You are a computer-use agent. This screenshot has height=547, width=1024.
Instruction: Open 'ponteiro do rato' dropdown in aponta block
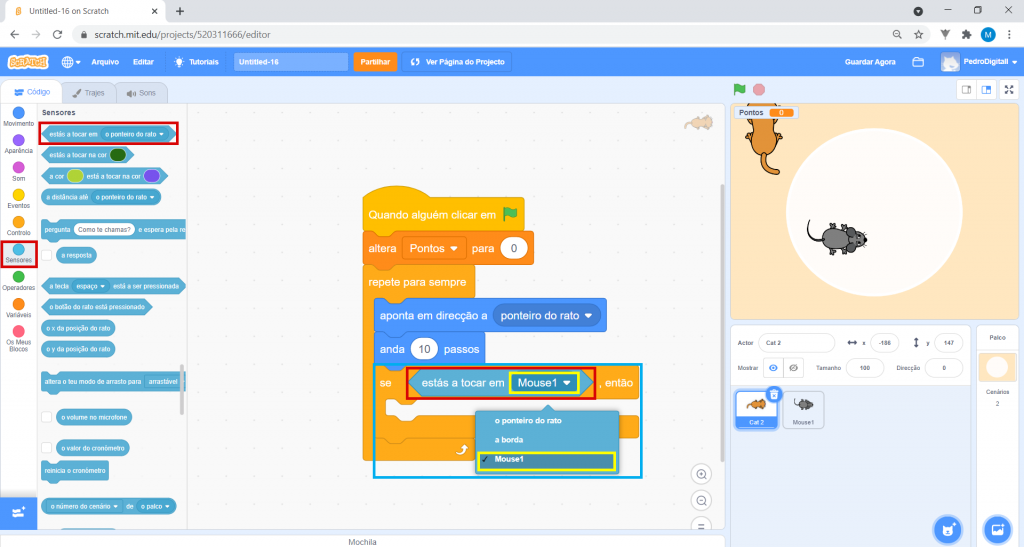[547, 315]
